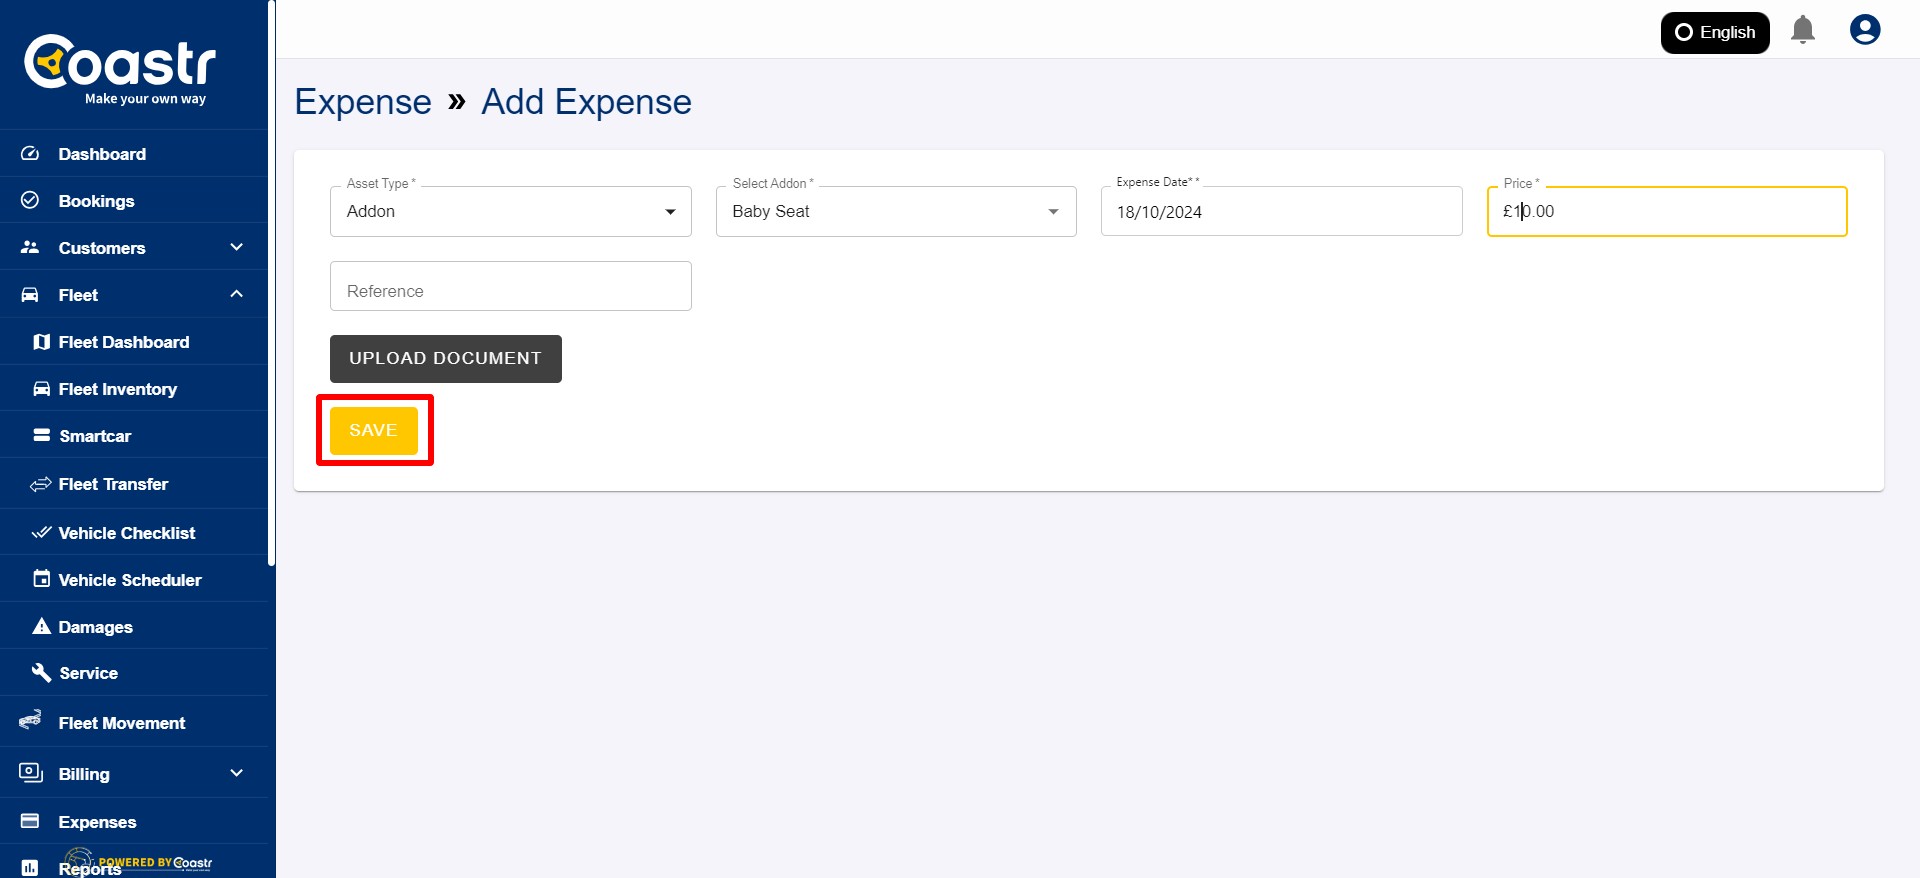This screenshot has height=878, width=1920.
Task: Click the Fleet Inventory car icon
Action: 41,389
